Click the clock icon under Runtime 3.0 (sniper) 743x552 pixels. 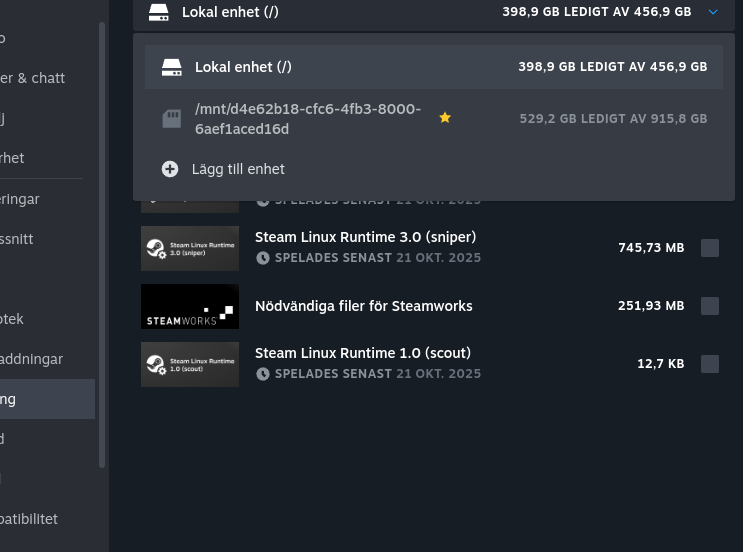click(263, 258)
